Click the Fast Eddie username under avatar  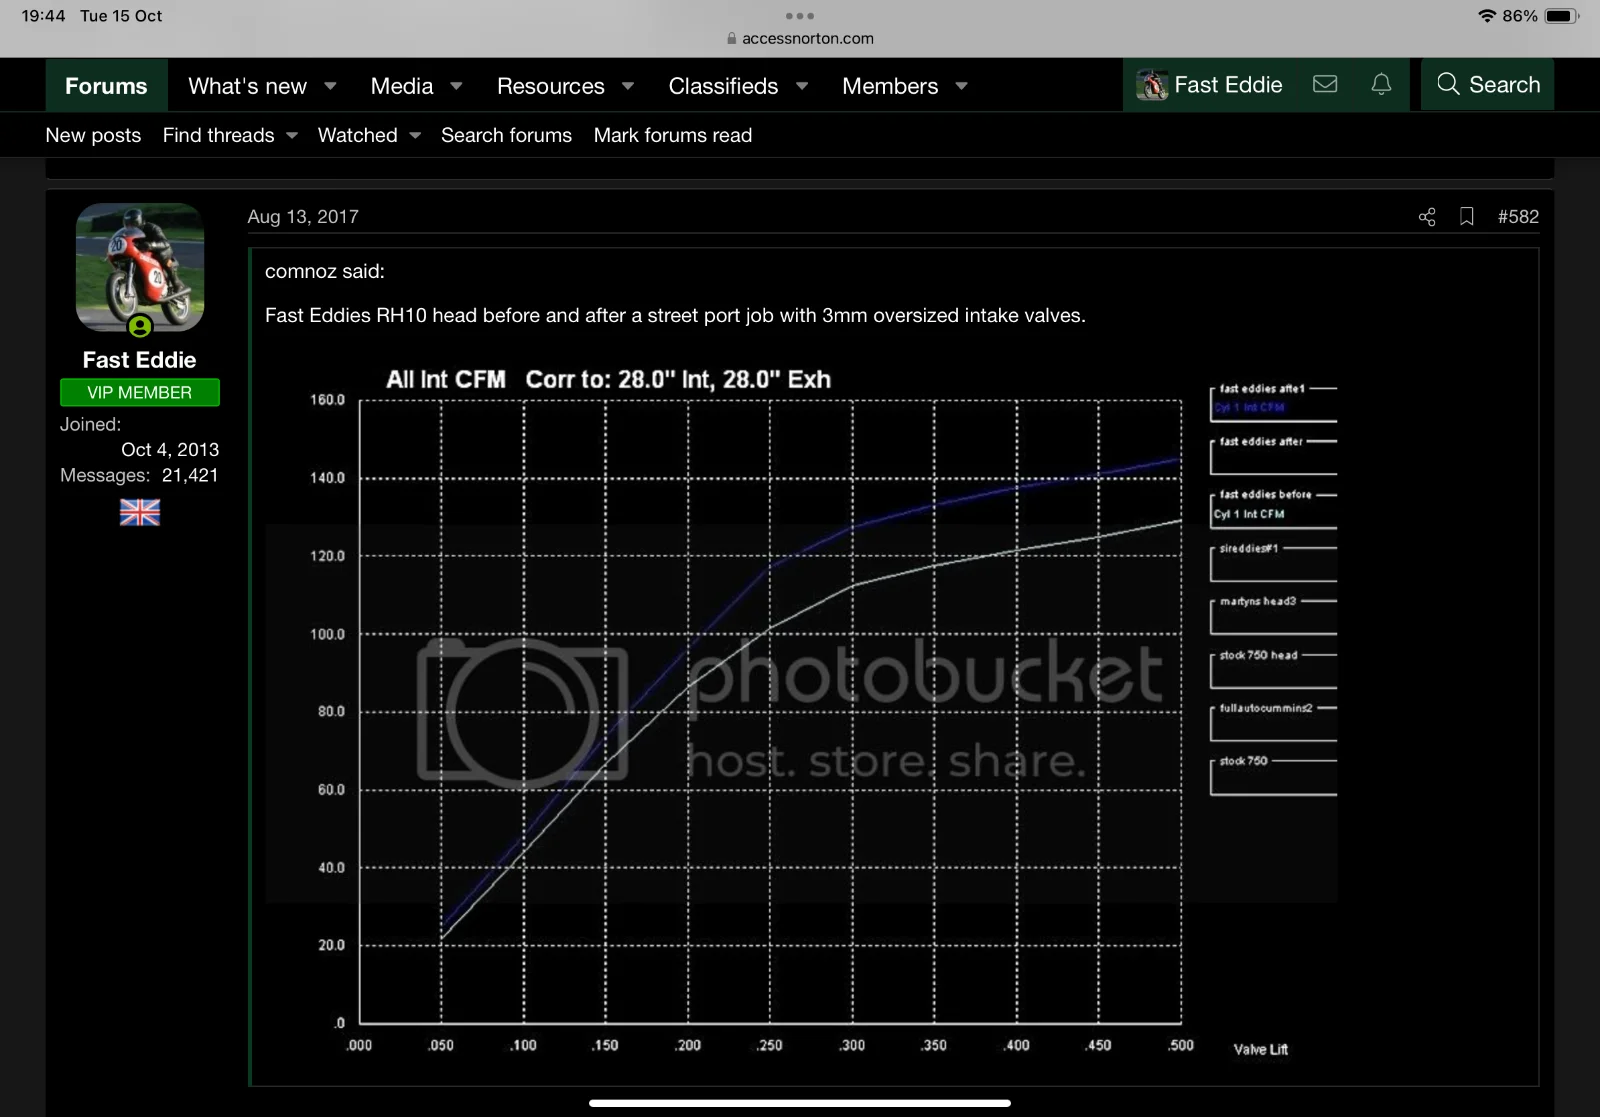click(139, 360)
